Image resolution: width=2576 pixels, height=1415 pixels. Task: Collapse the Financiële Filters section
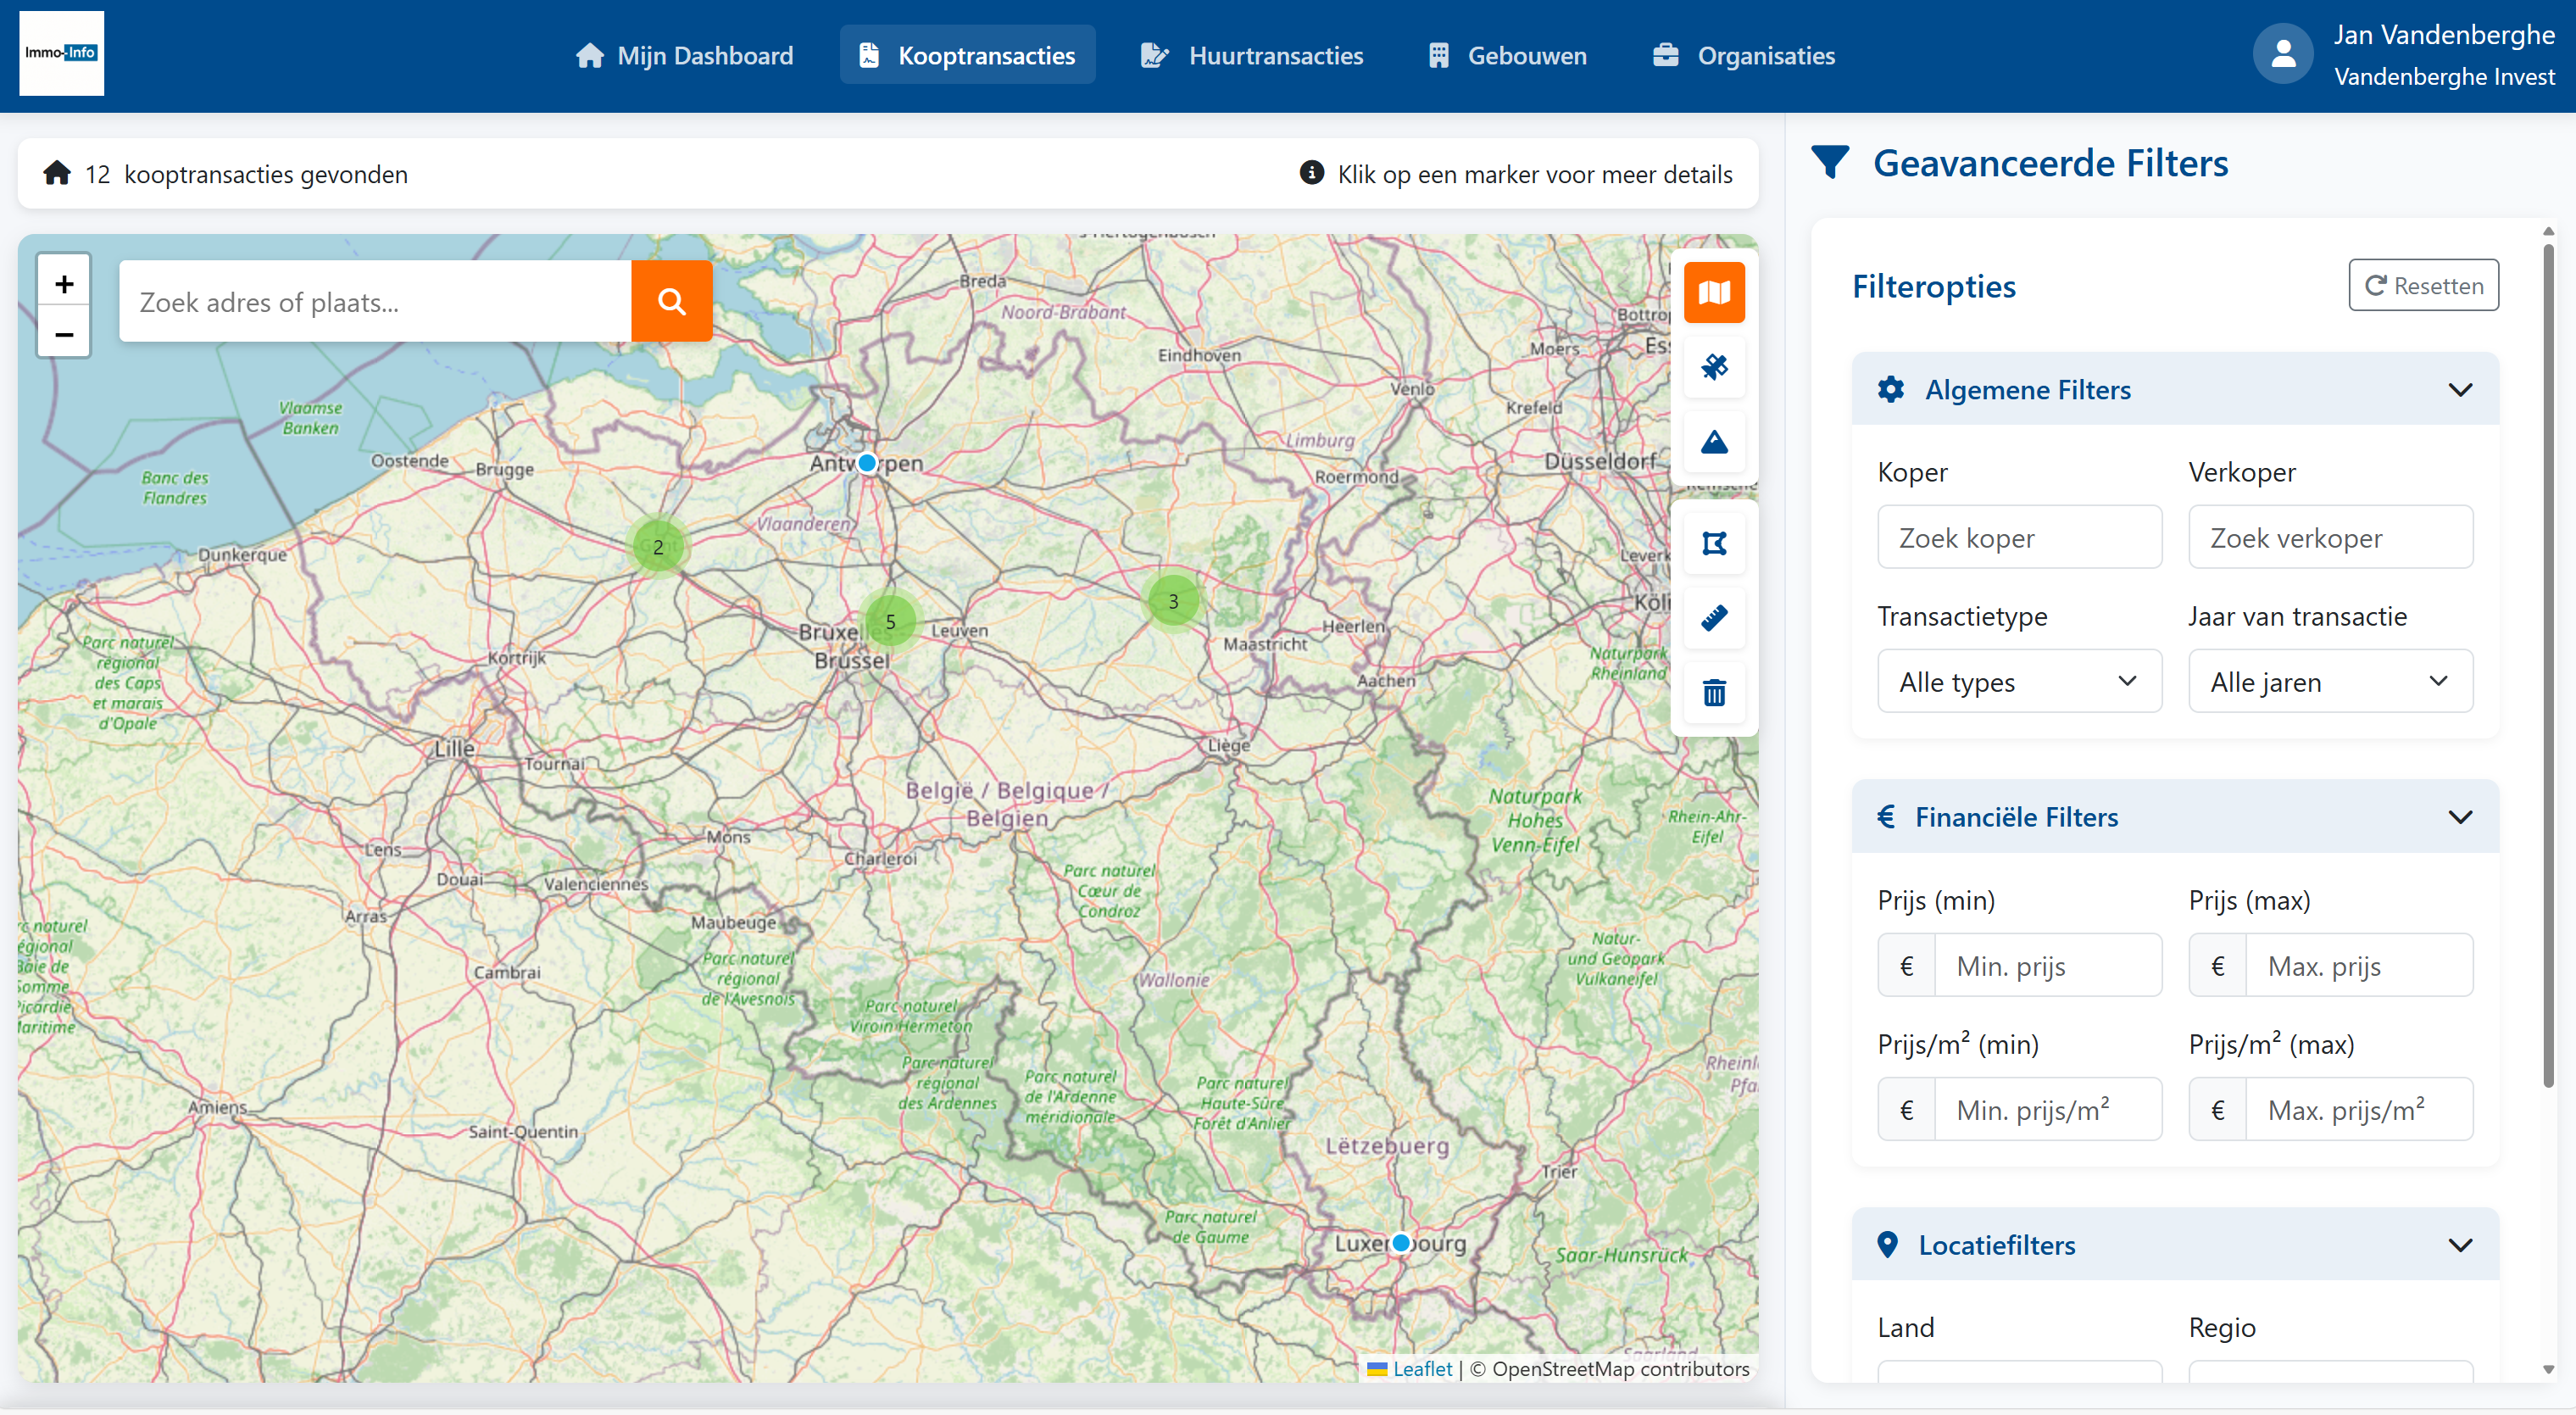pos(2460,817)
